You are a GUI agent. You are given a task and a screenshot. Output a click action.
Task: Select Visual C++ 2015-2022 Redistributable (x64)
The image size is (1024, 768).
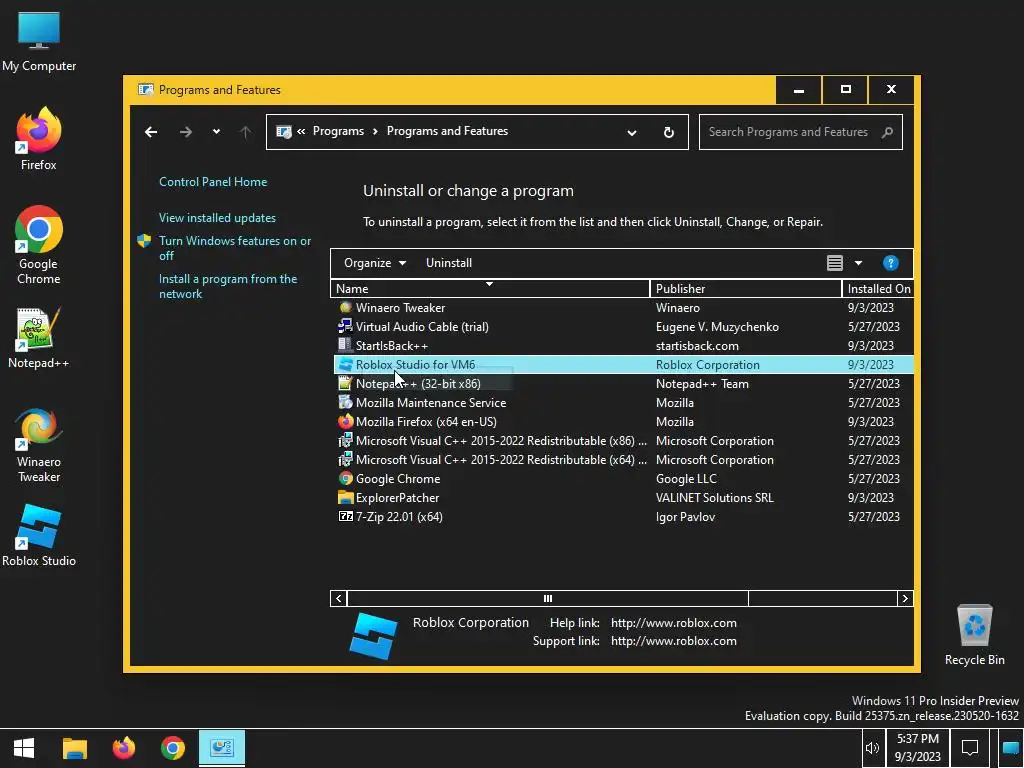coord(623,459)
